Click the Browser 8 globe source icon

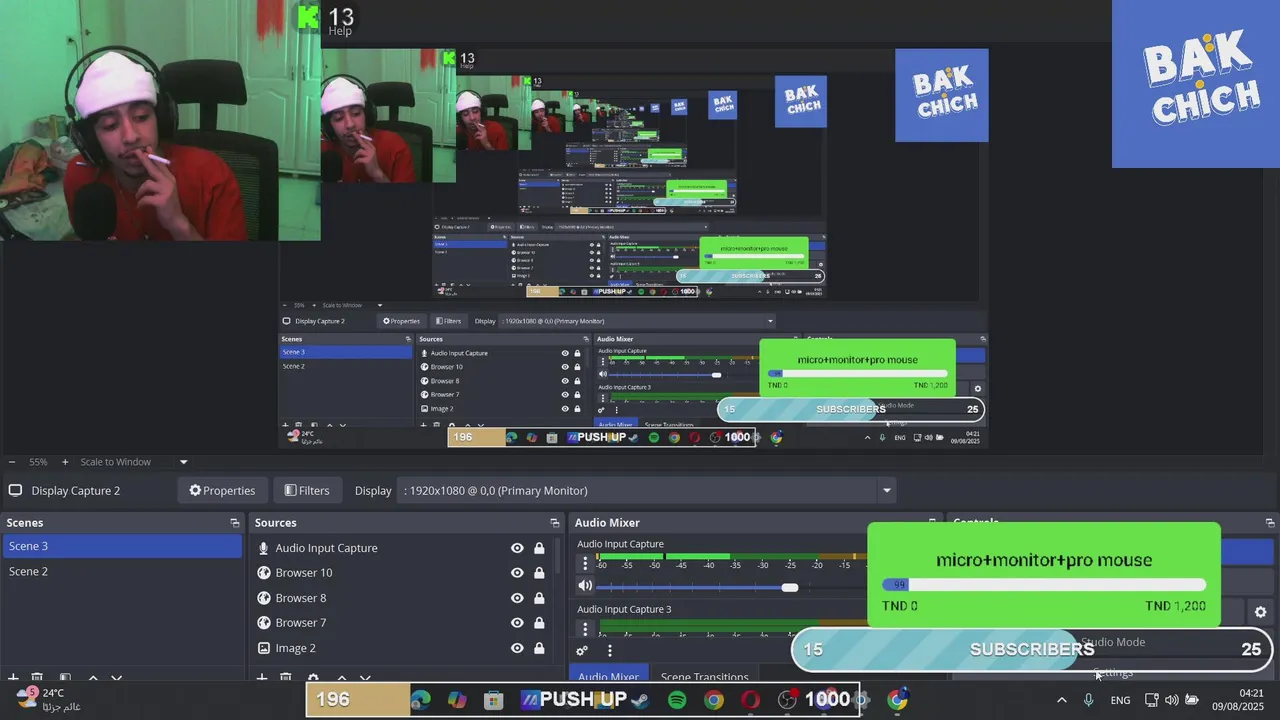(x=264, y=598)
